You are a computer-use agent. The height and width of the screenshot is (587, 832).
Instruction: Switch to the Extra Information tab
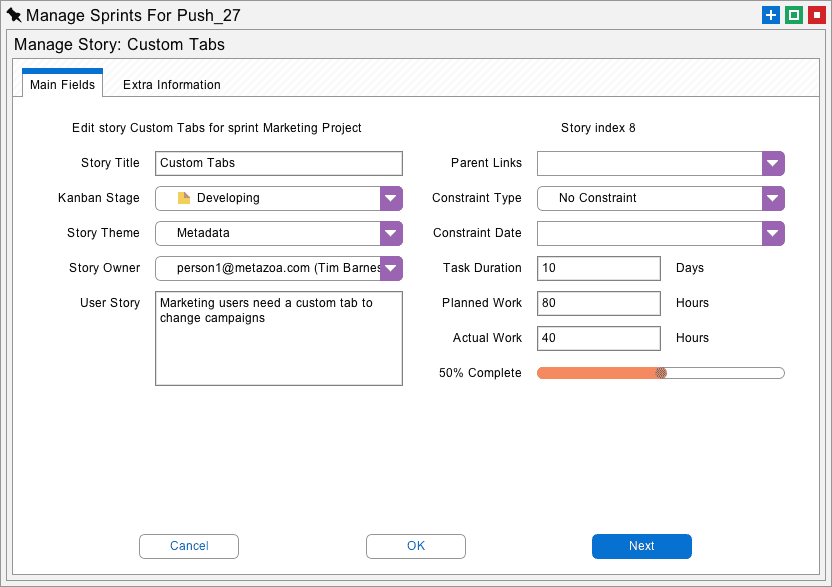[172, 85]
